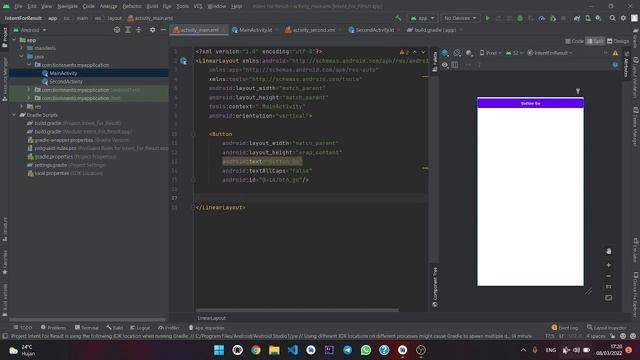This screenshot has height=360, width=640.
Task: Toggle the Gradle tool window side tab
Action: 636,38
